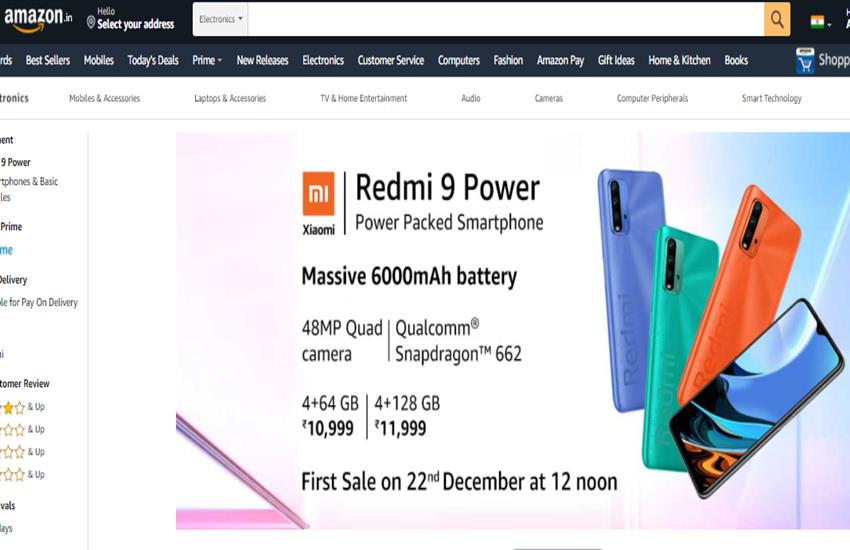Click the Amazon.in logo
Viewport: 850px width, 550px height.
click(38, 19)
